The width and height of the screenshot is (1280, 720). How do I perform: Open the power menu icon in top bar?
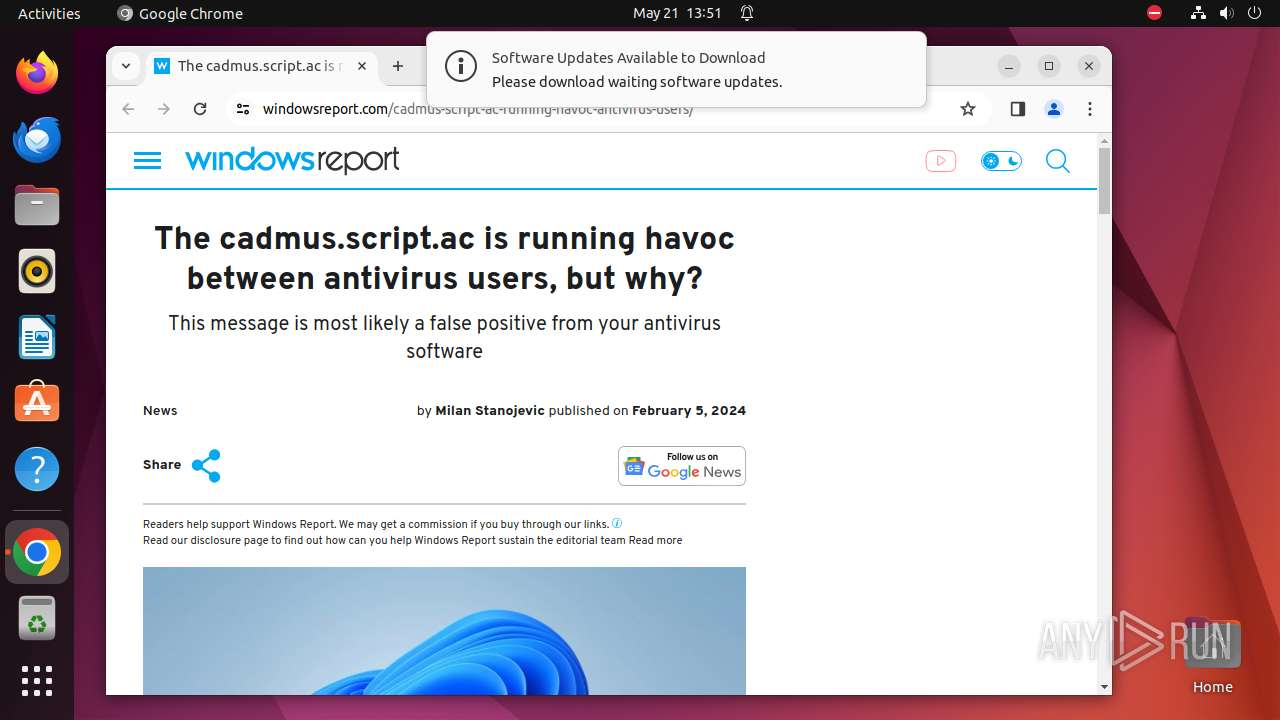[1254, 13]
